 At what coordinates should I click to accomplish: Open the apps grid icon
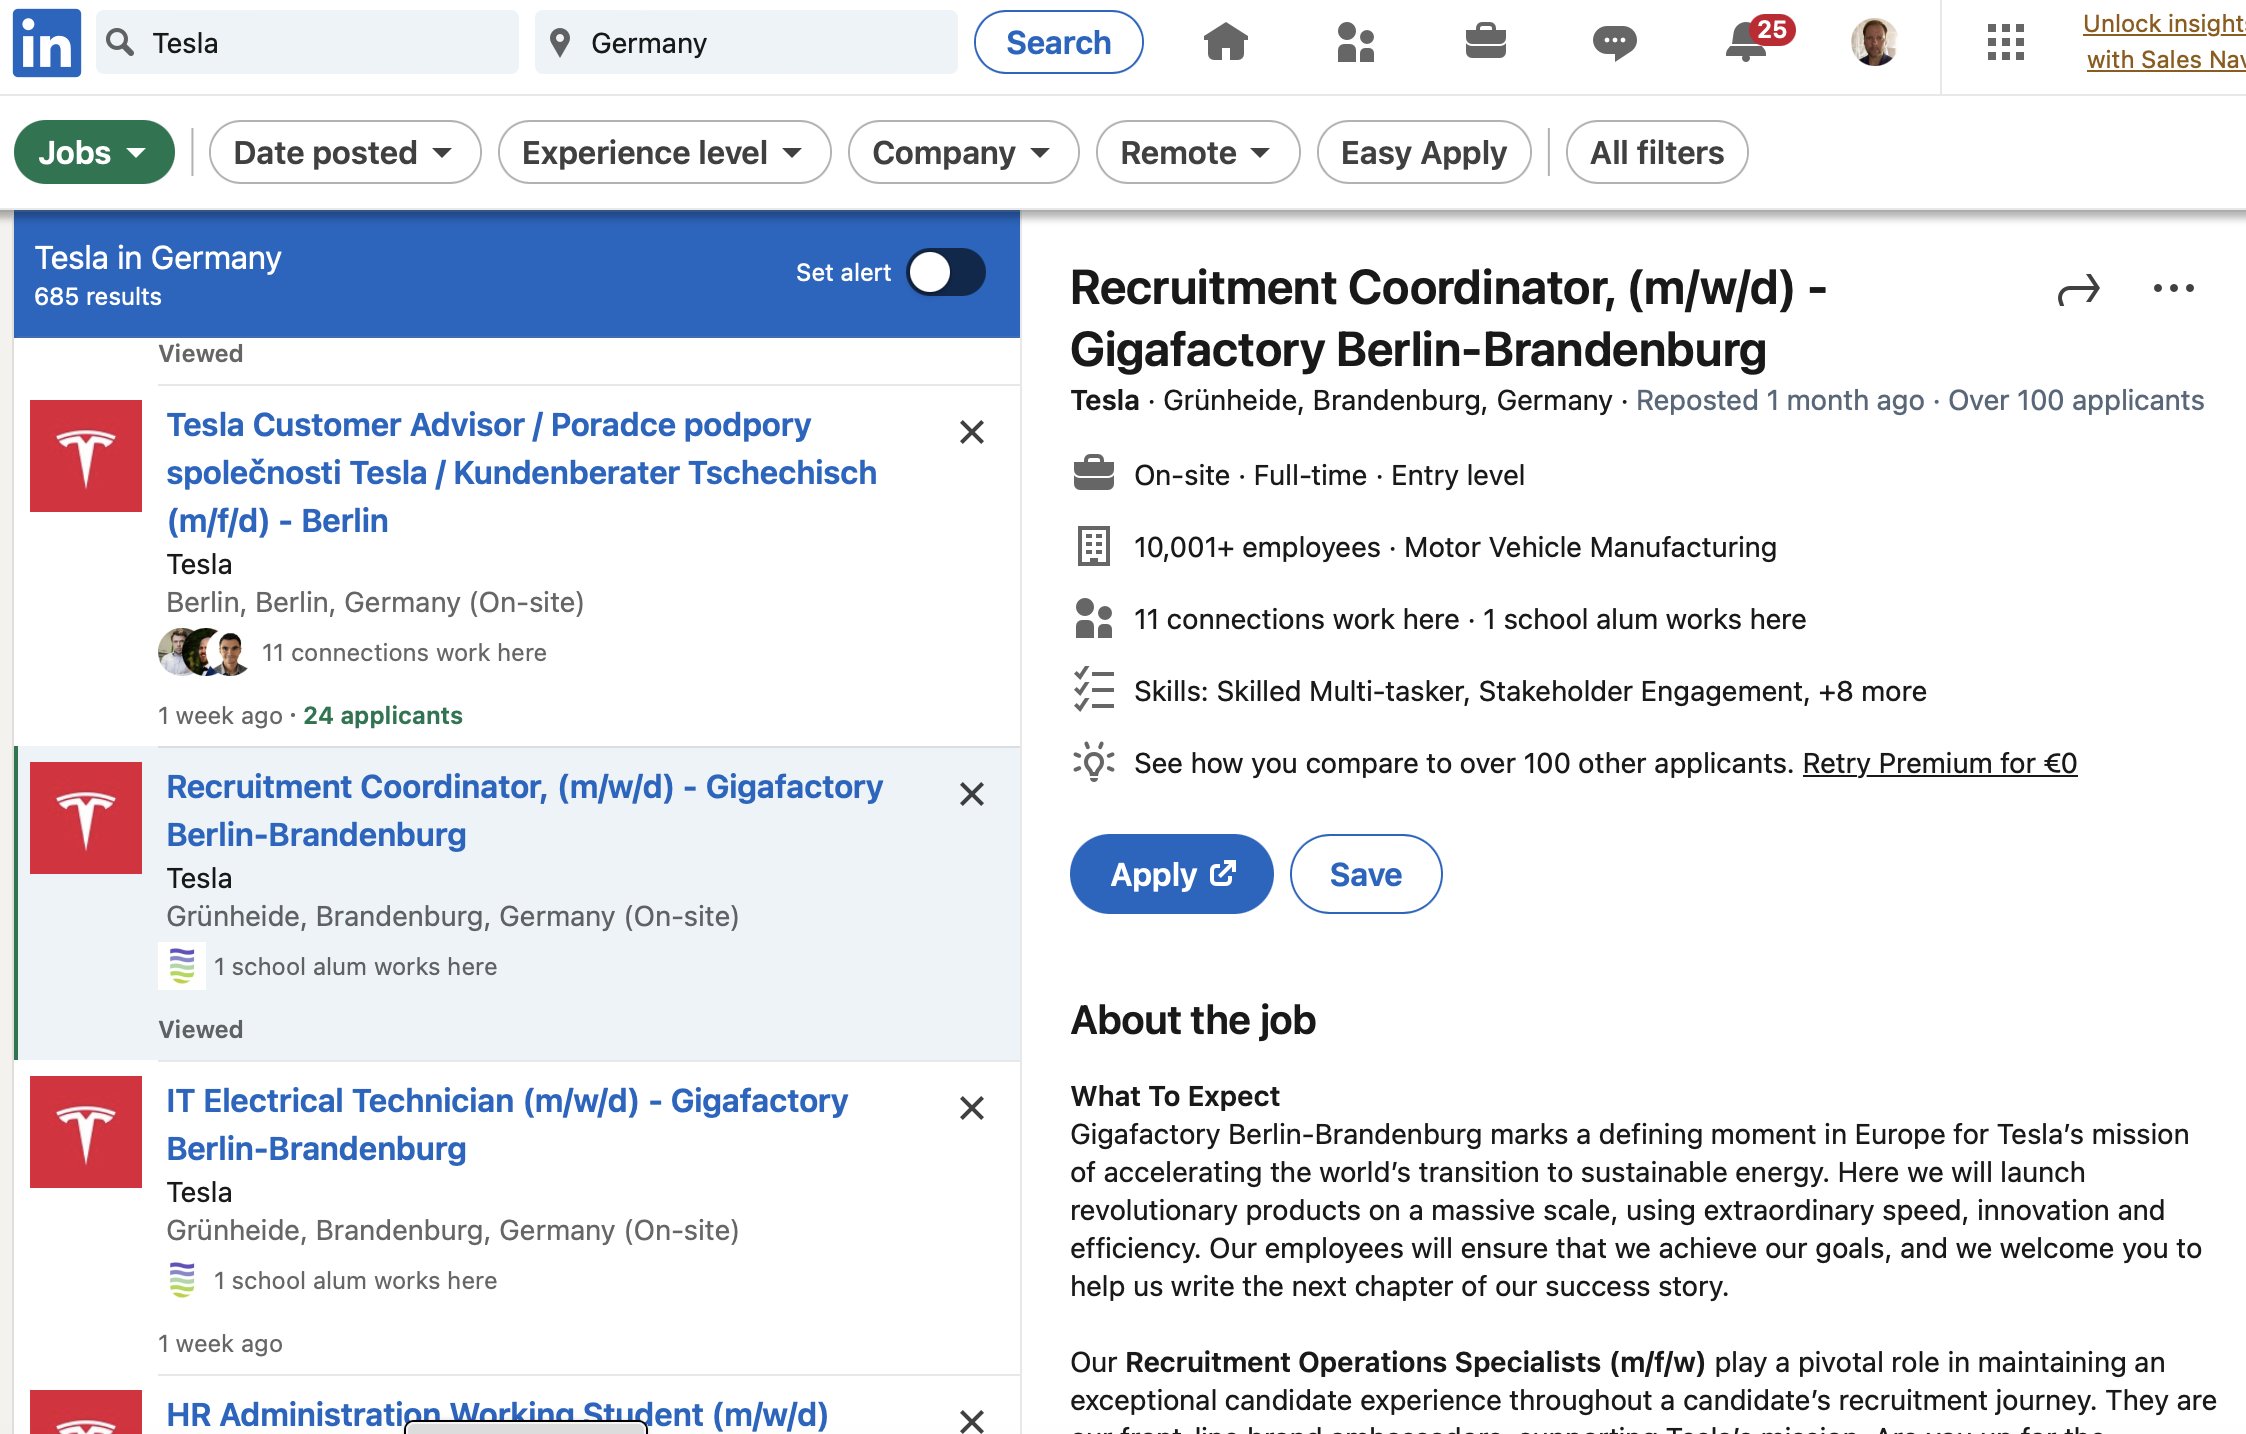tap(2005, 42)
